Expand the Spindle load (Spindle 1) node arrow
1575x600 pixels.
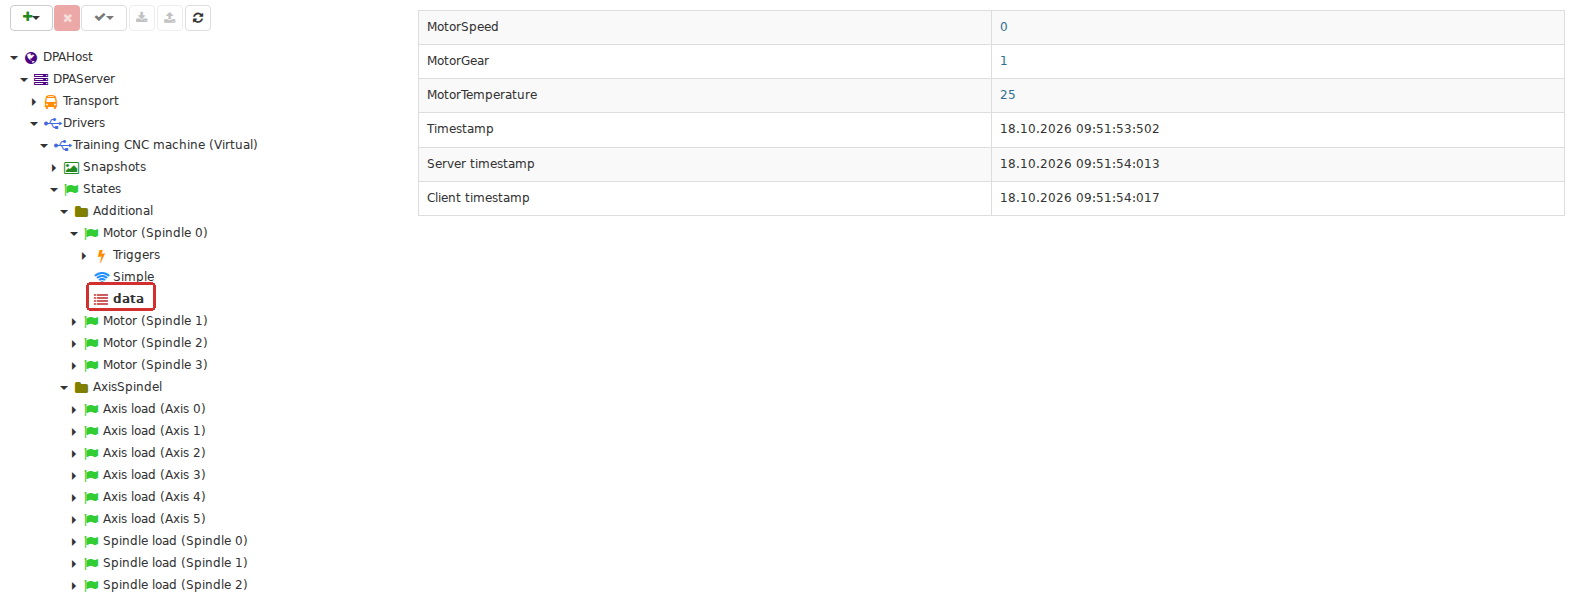[74, 564]
